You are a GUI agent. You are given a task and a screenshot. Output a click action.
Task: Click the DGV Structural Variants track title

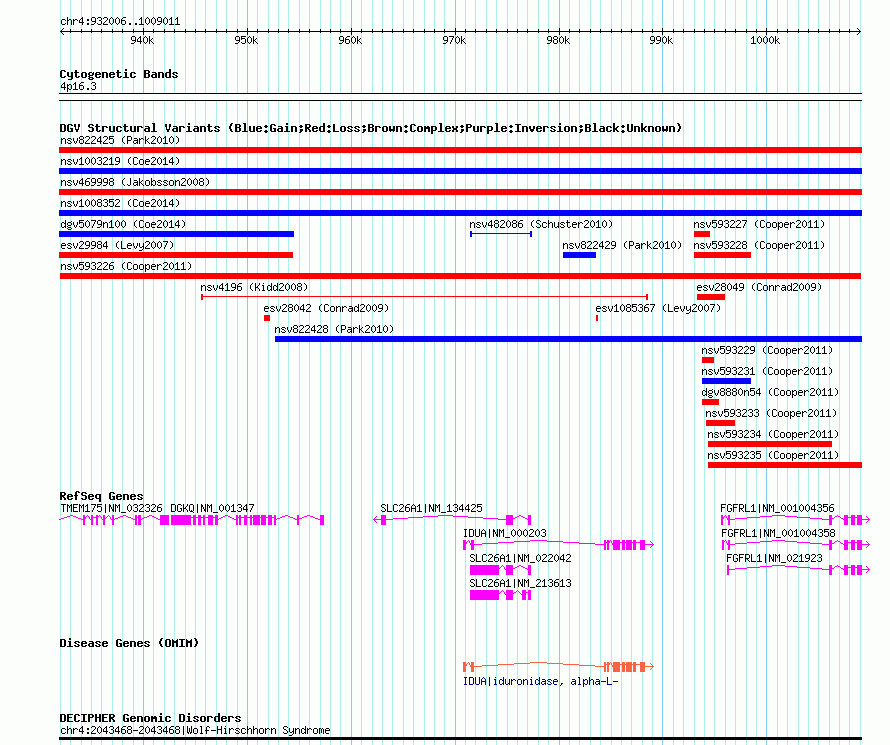pos(370,128)
